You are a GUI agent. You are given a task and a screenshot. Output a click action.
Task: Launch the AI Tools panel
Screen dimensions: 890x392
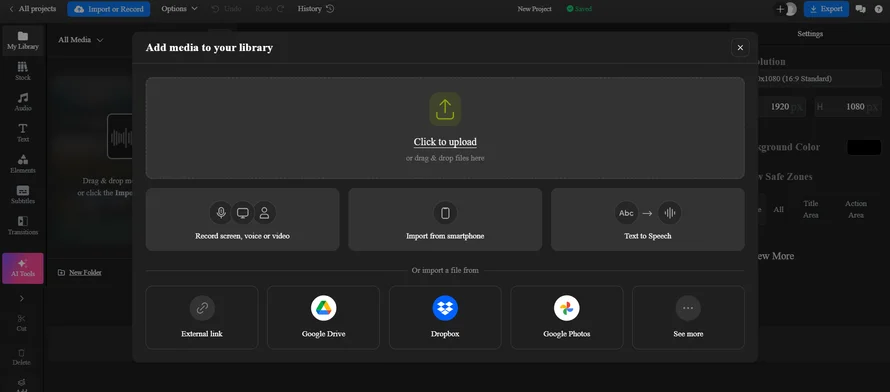coord(23,268)
